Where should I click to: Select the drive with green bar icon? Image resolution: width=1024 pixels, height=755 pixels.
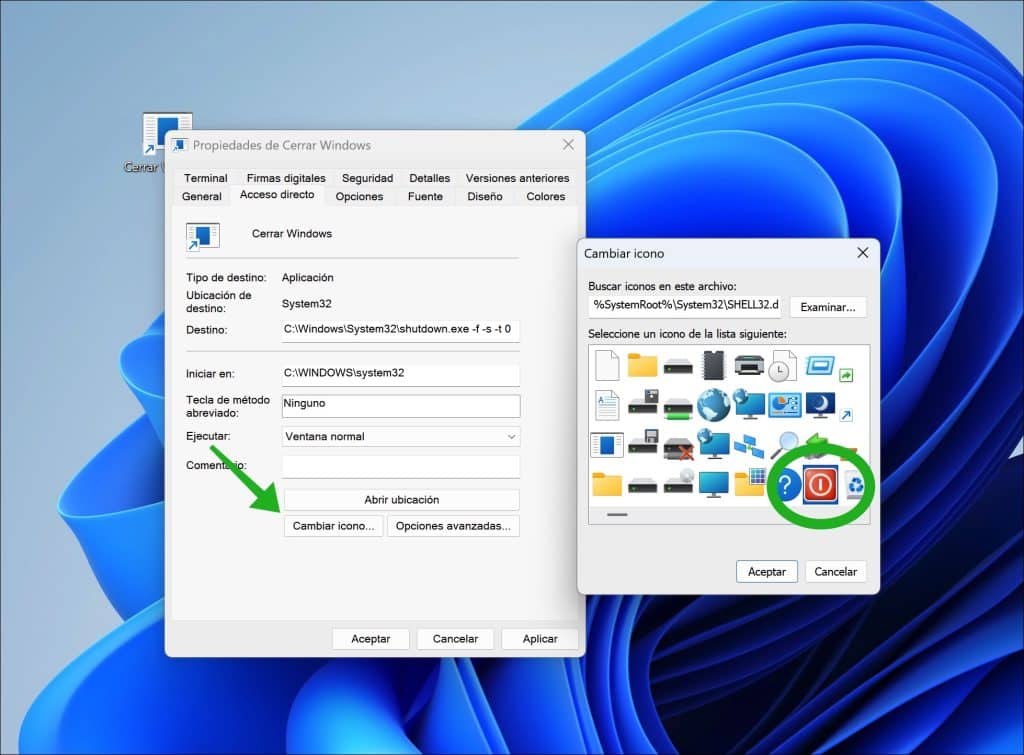tap(678, 411)
